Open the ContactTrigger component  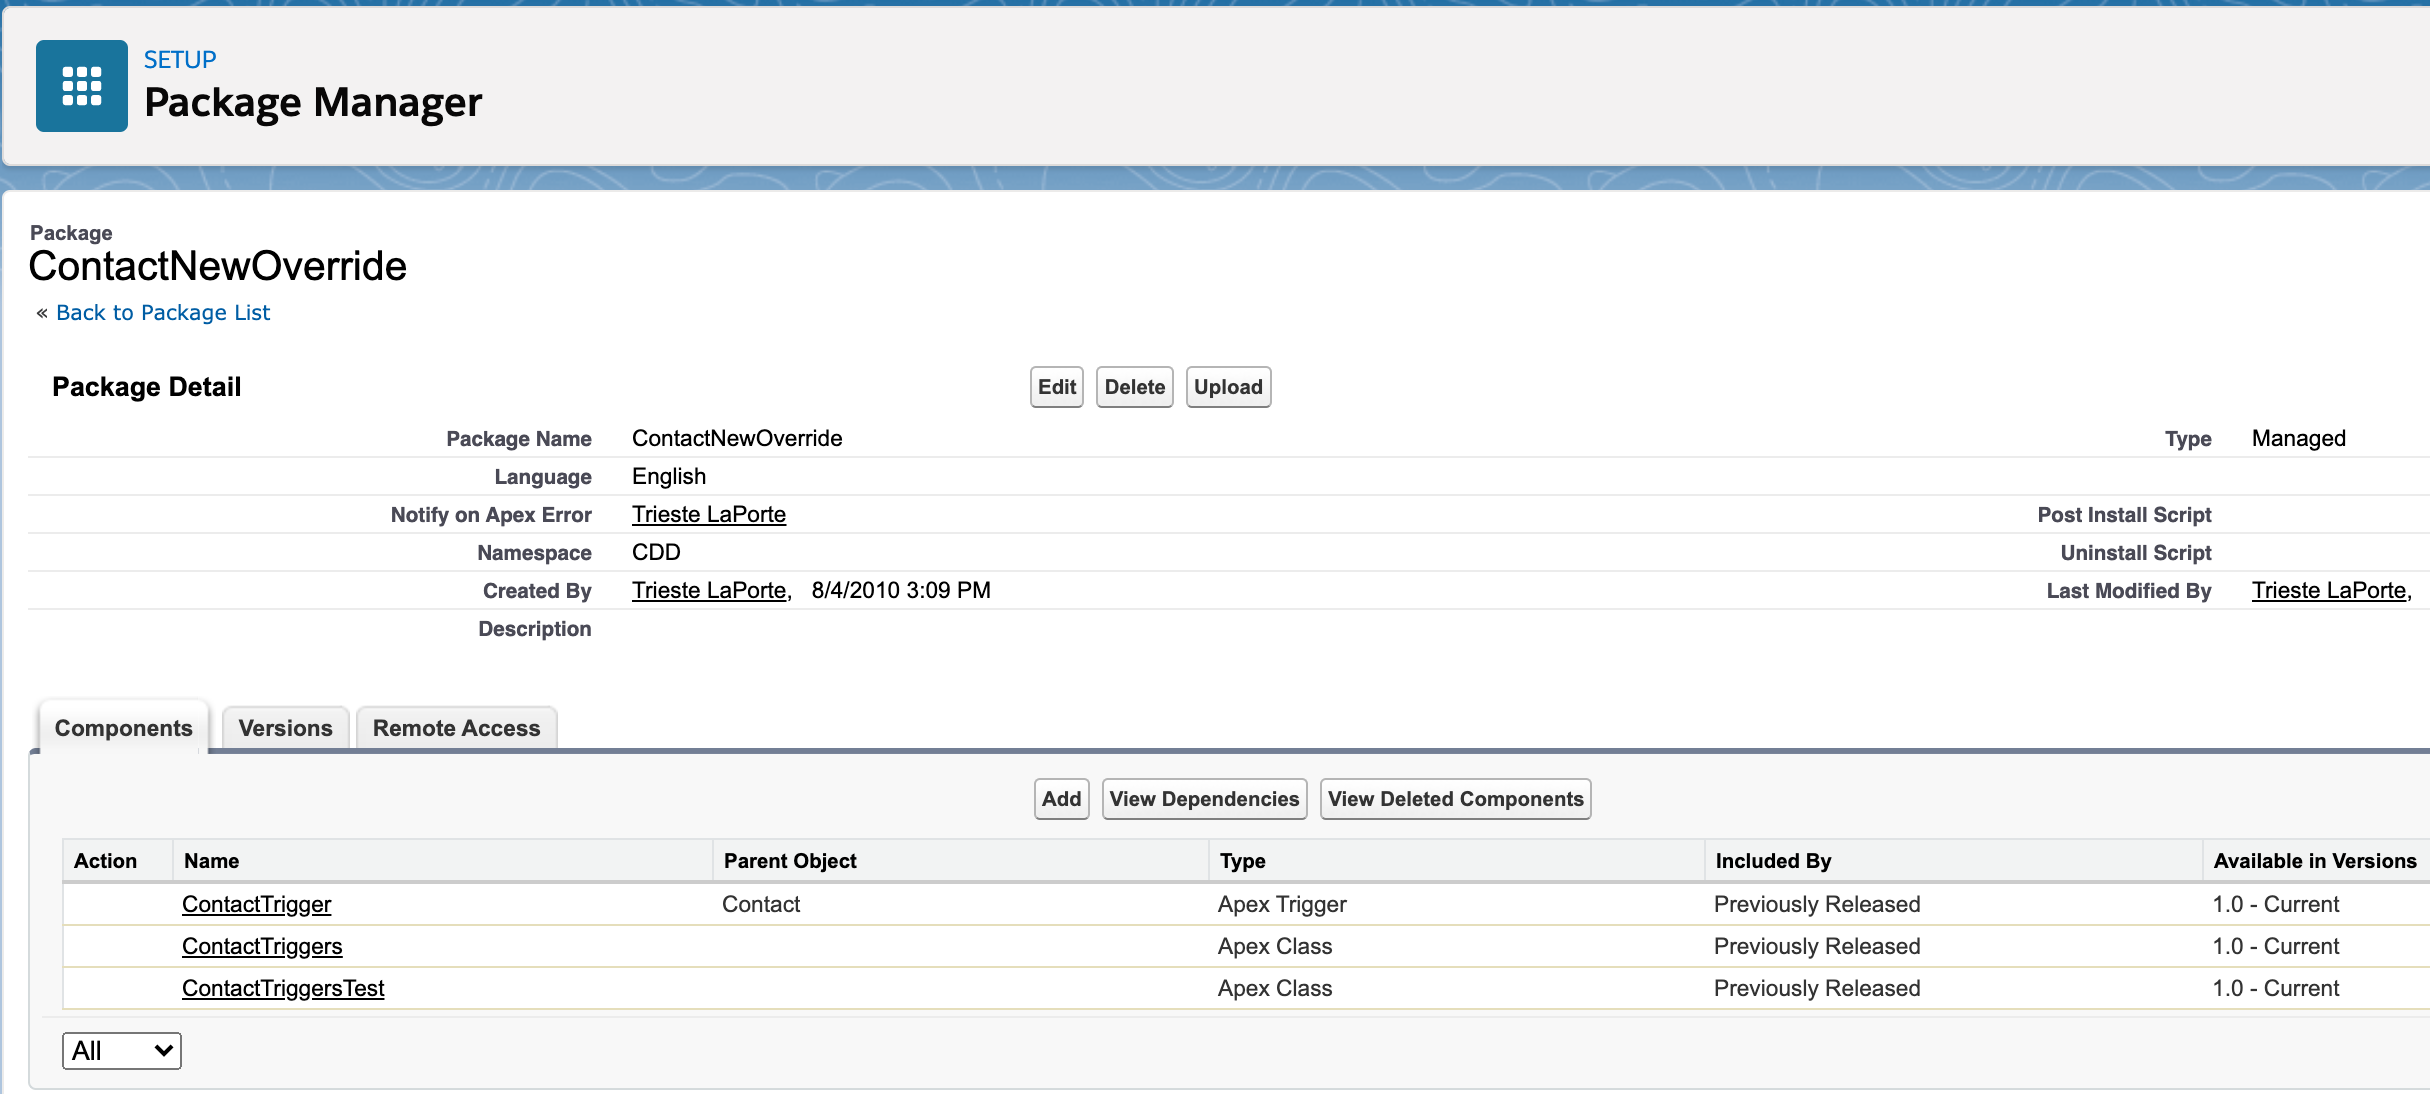pyautogui.click(x=257, y=904)
